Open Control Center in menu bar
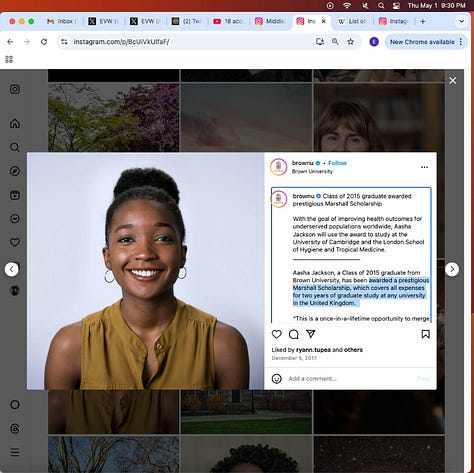The width and height of the screenshot is (474, 473). (x=396, y=5)
